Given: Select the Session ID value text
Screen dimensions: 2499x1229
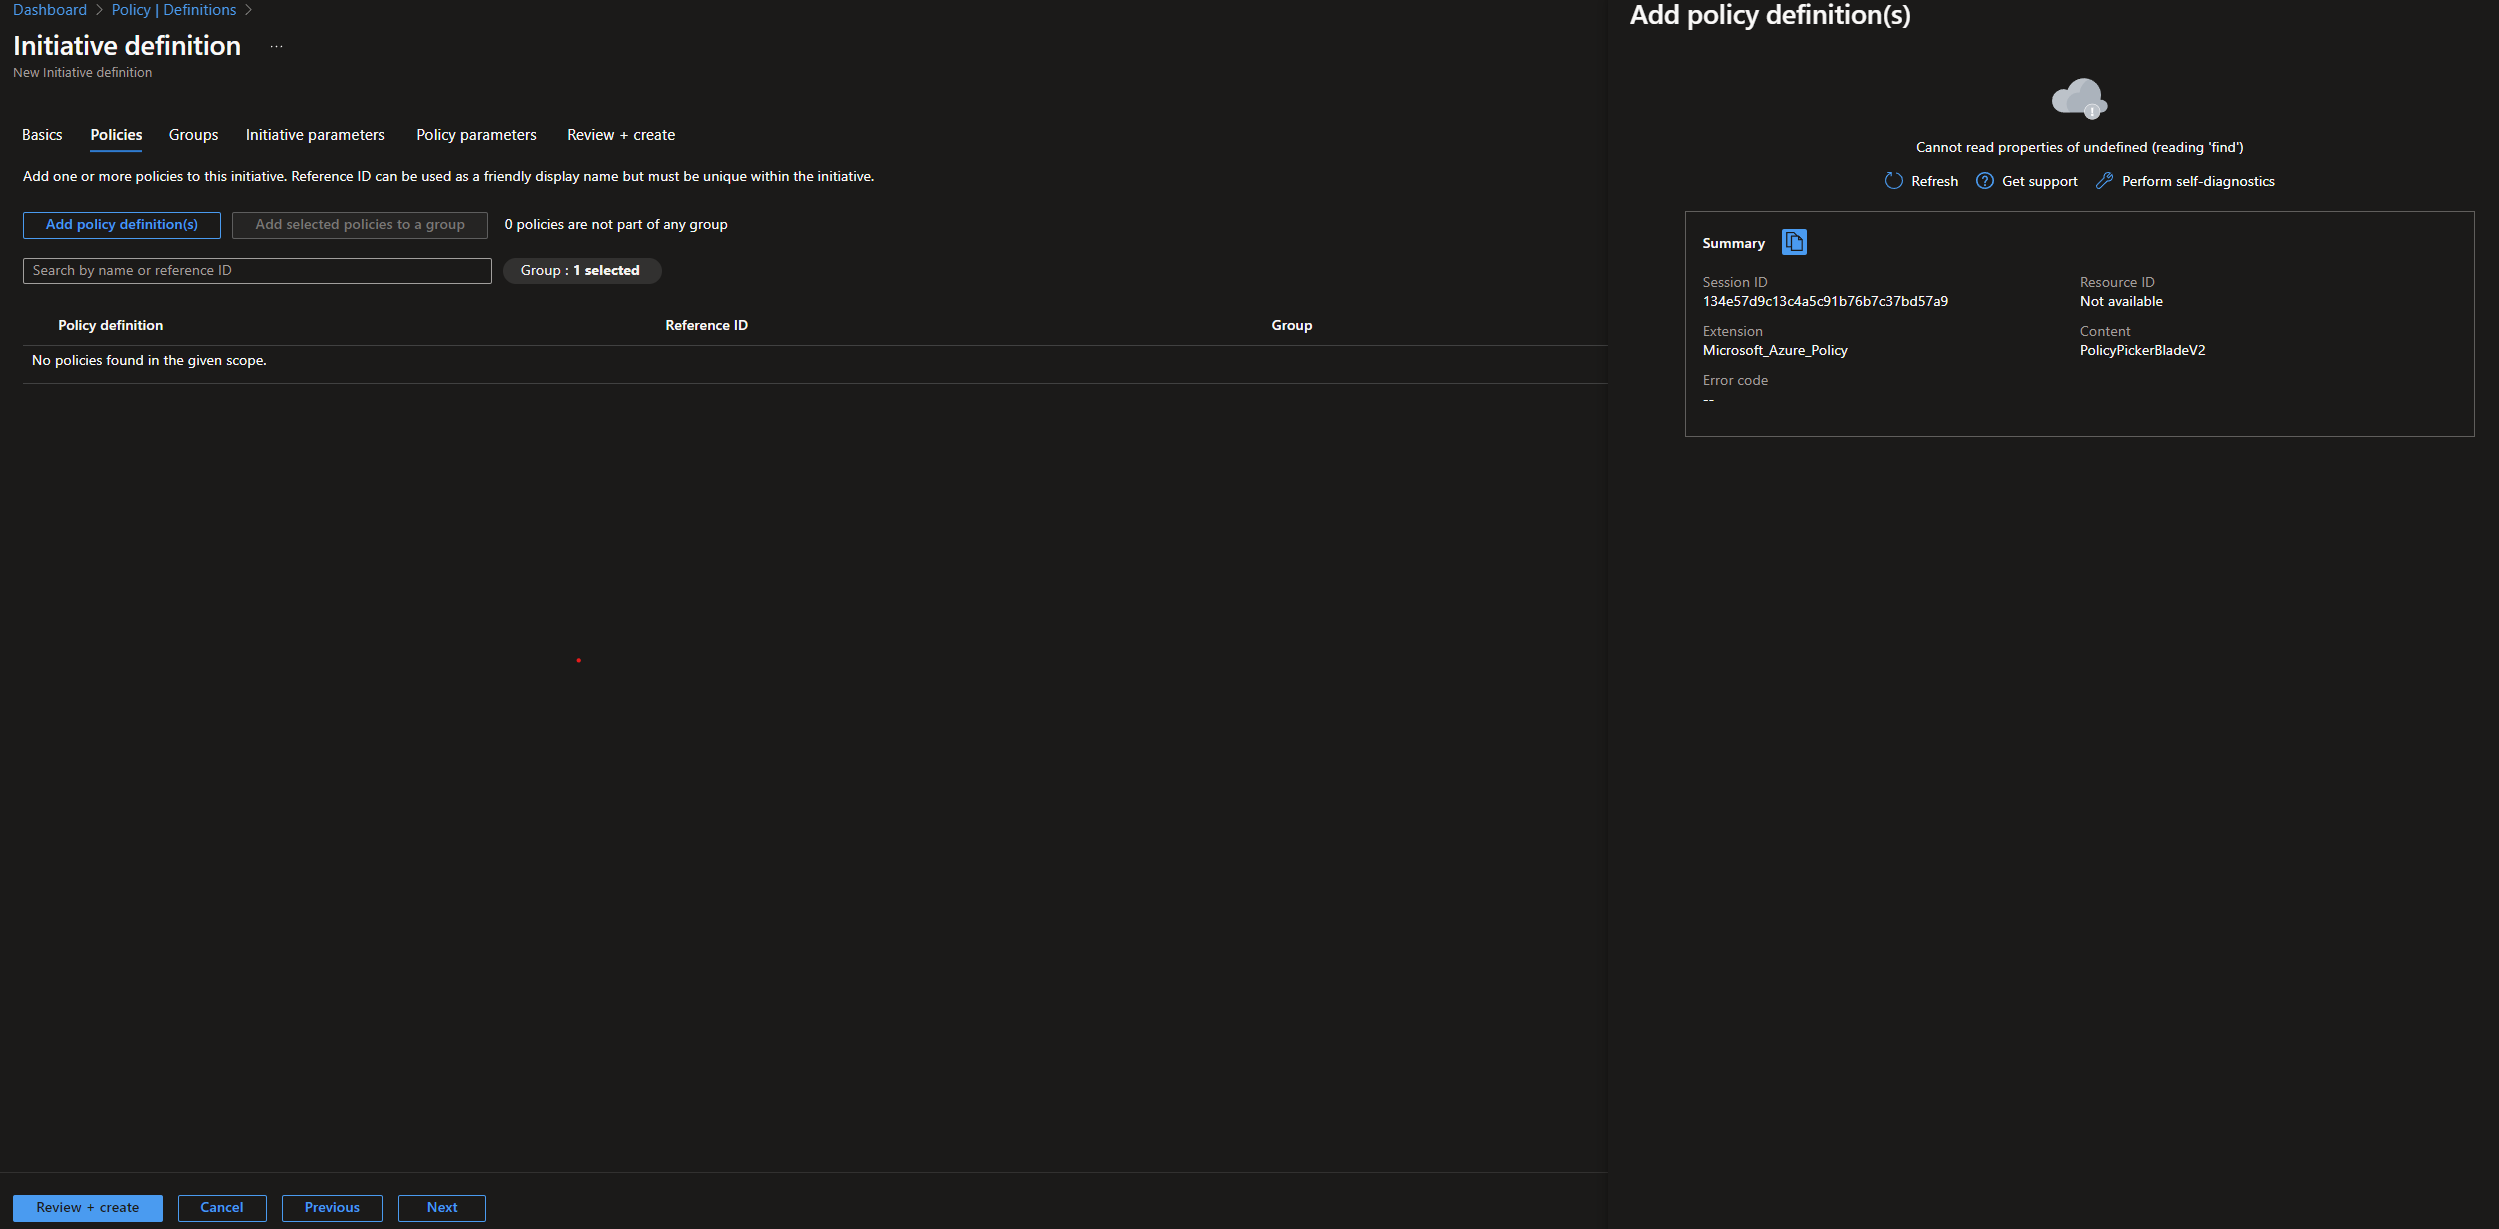Looking at the screenshot, I should click(x=1825, y=302).
